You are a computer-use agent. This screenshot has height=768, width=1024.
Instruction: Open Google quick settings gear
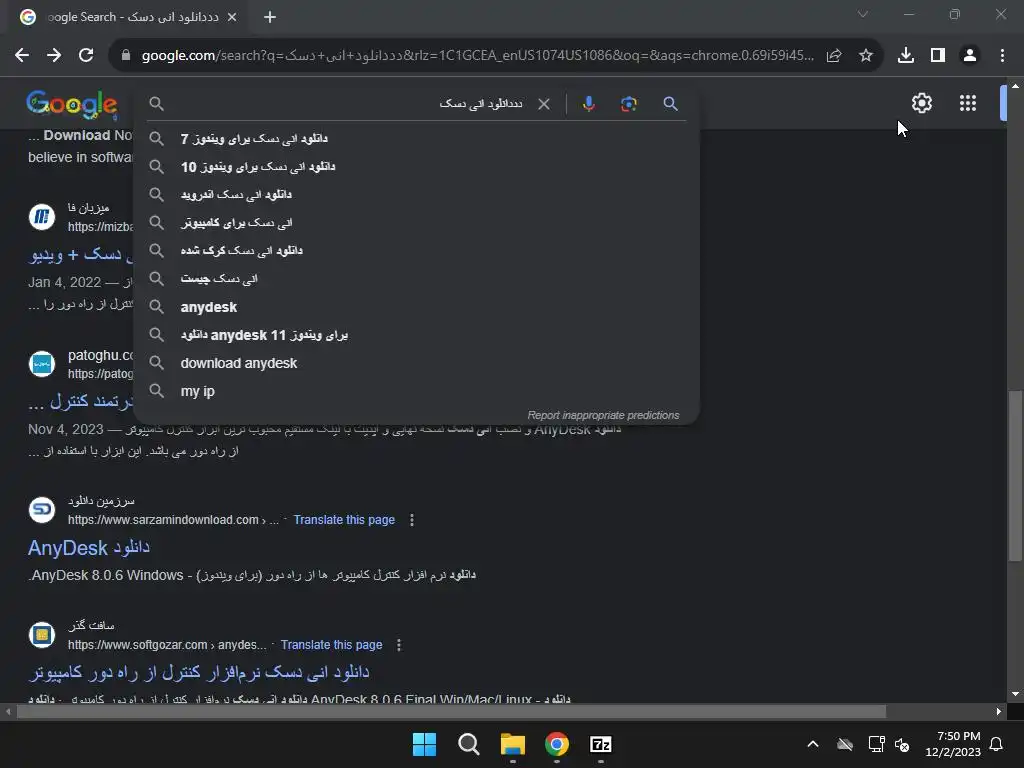tap(921, 103)
